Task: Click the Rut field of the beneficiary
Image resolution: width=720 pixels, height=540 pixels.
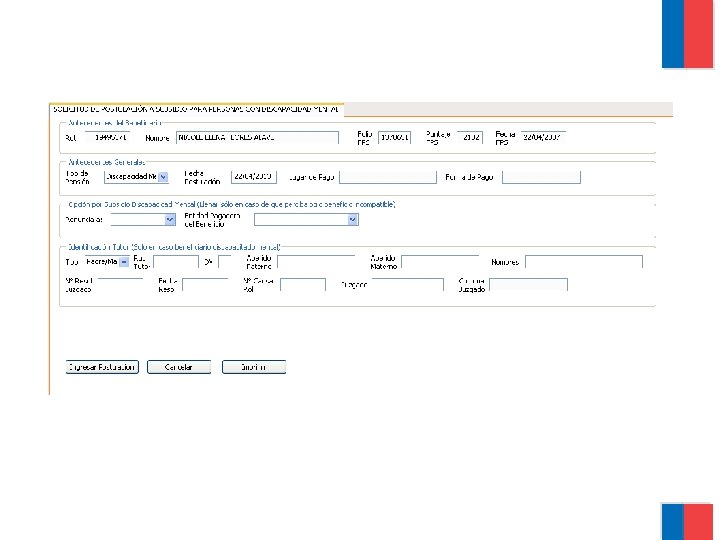Action: pos(107,137)
